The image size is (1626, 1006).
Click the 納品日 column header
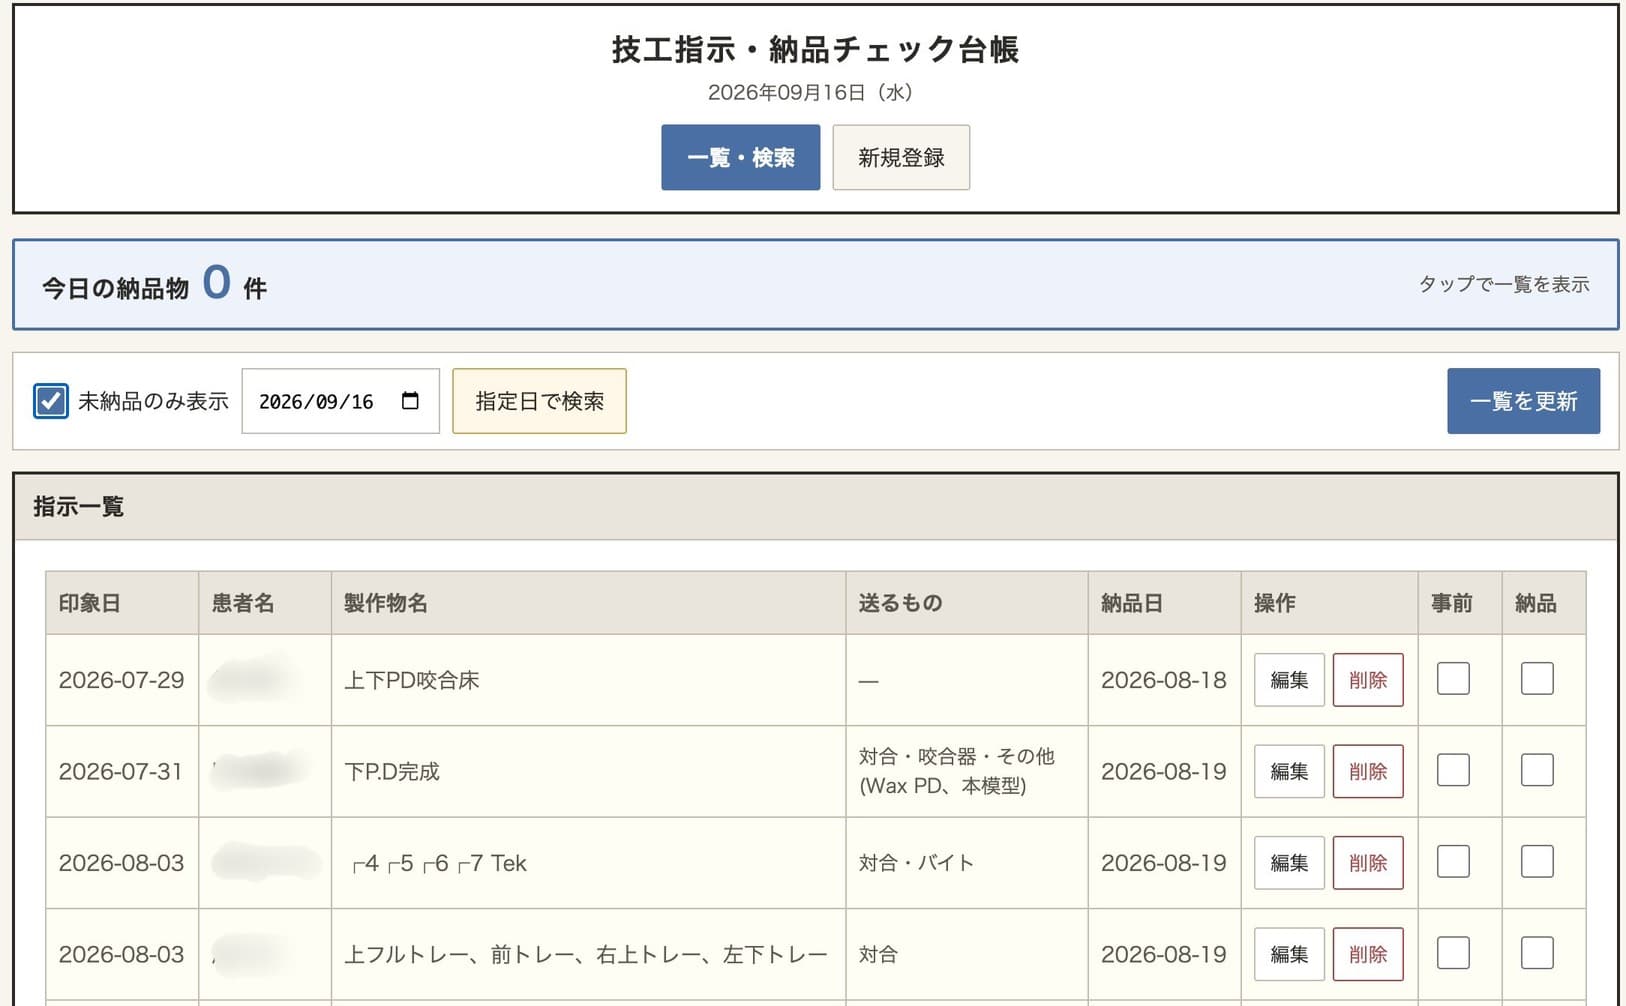pyautogui.click(x=1164, y=603)
